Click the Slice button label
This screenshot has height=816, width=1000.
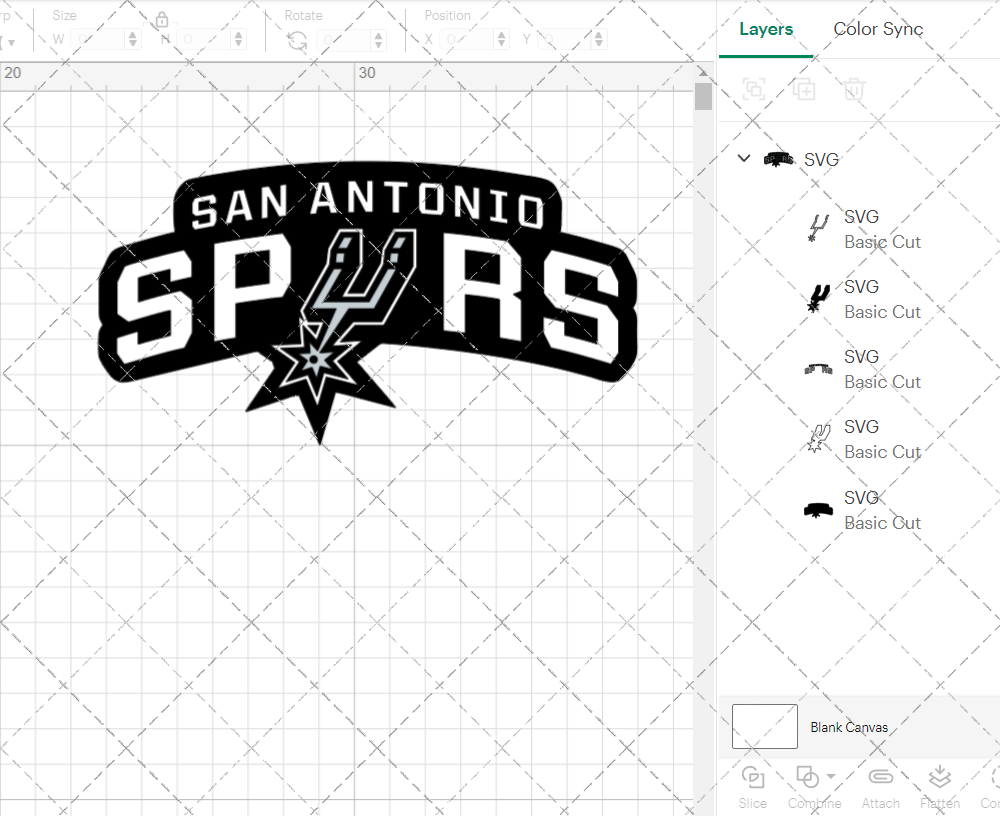click(x=753, y=804)
